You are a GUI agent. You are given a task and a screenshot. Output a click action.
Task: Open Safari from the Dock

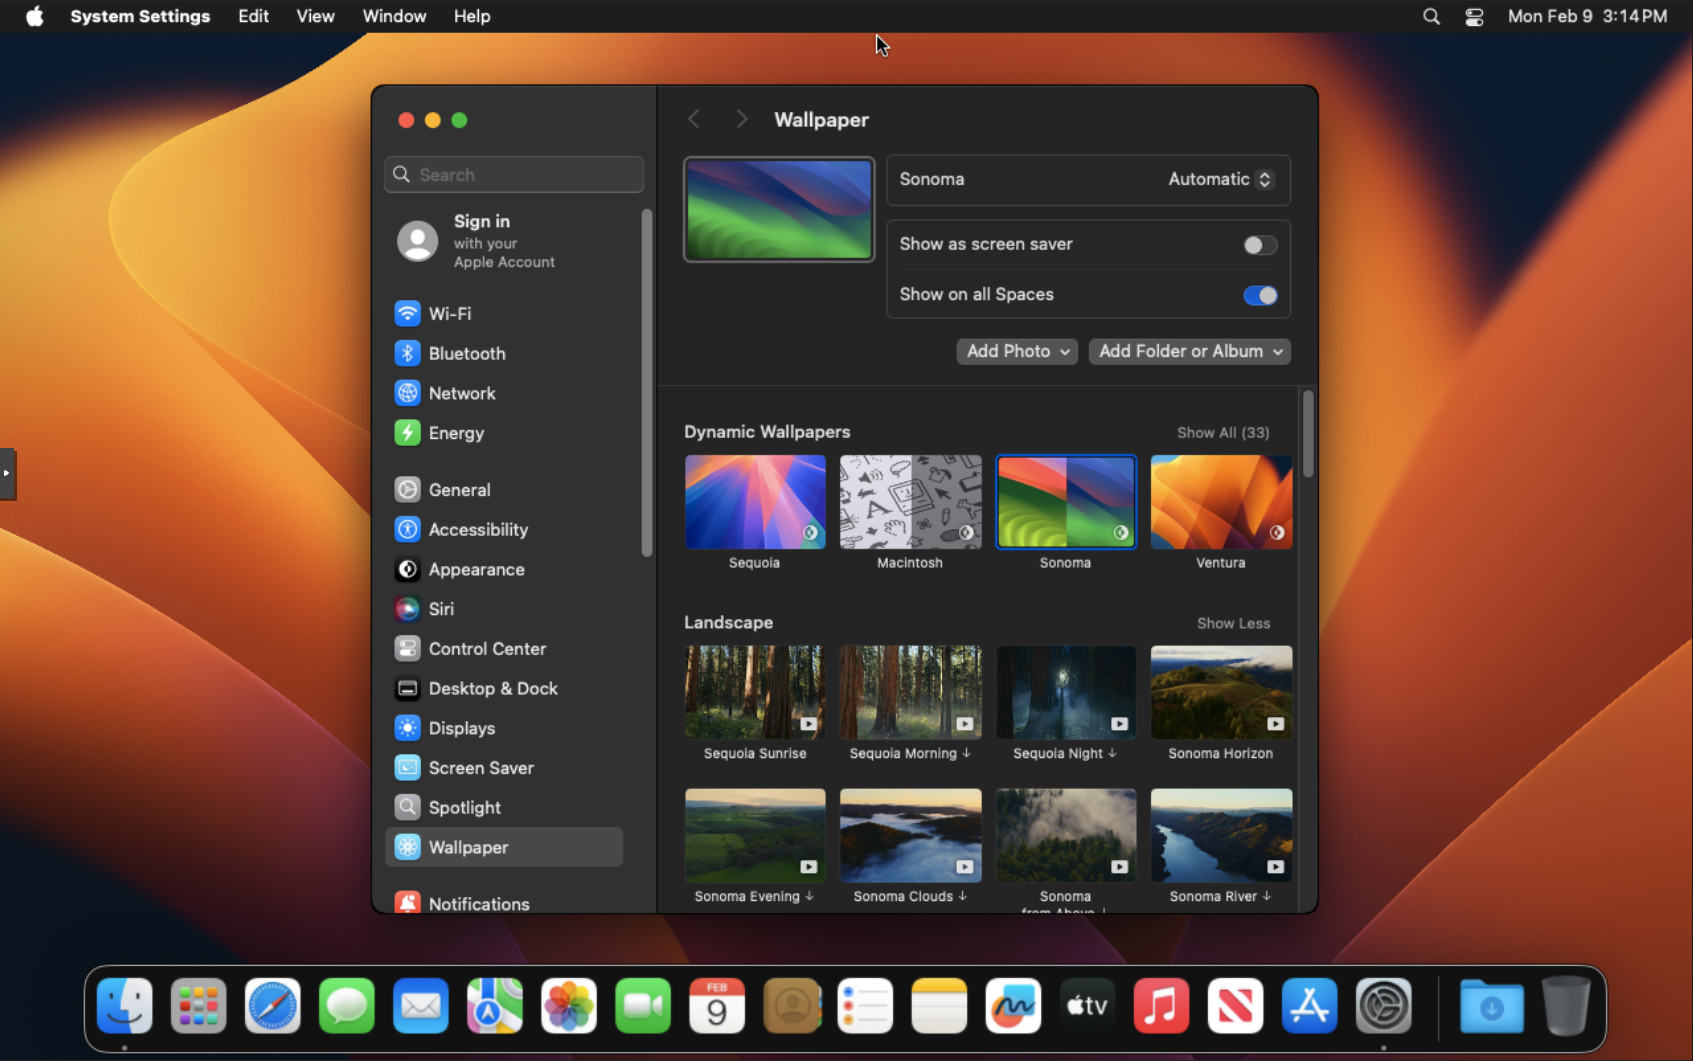(273, 1005)
